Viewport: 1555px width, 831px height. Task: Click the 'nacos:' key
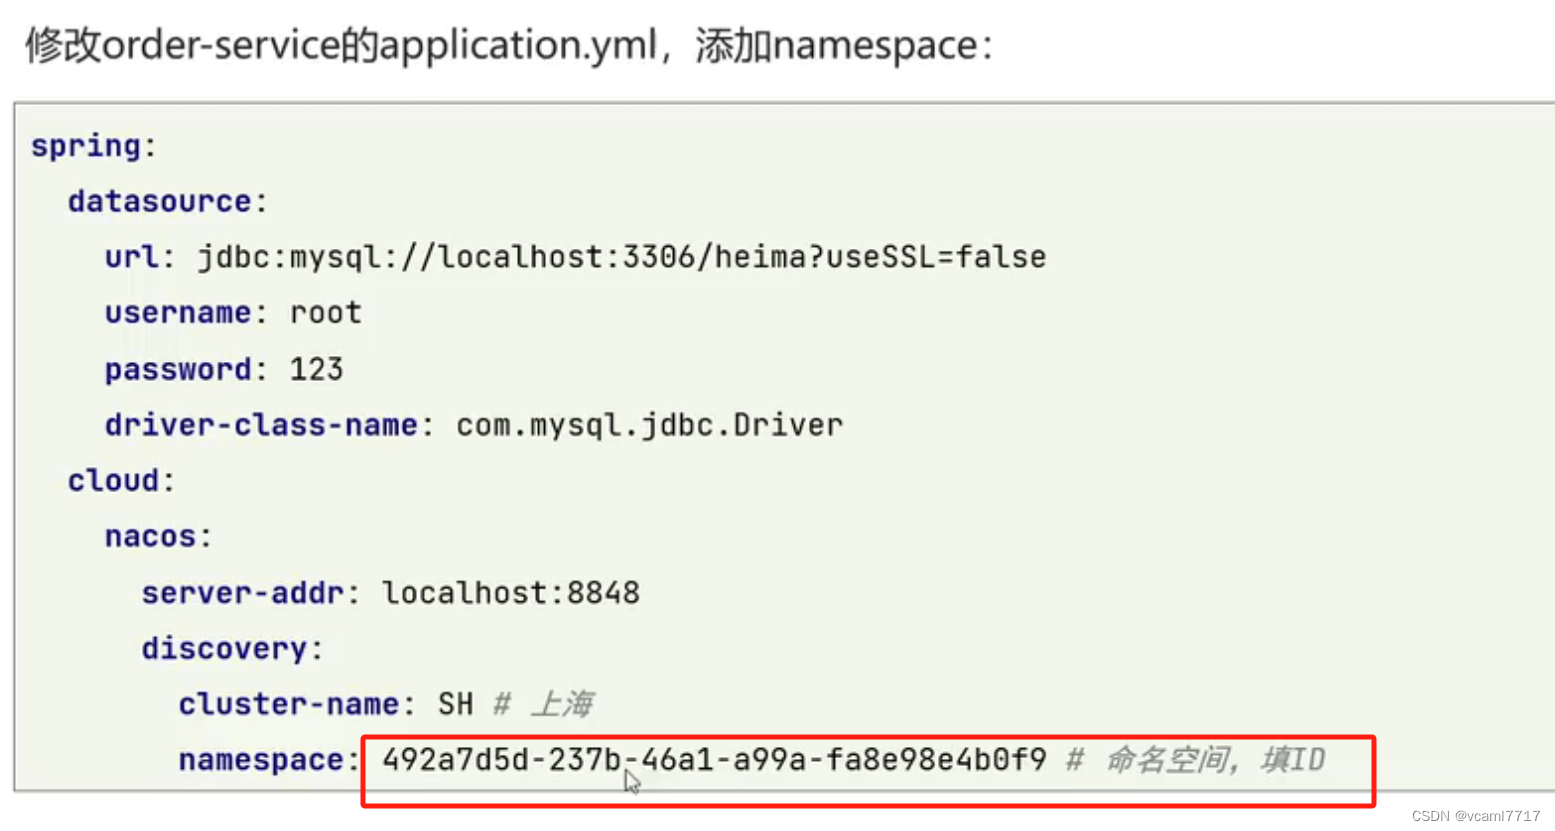point(158,537)
